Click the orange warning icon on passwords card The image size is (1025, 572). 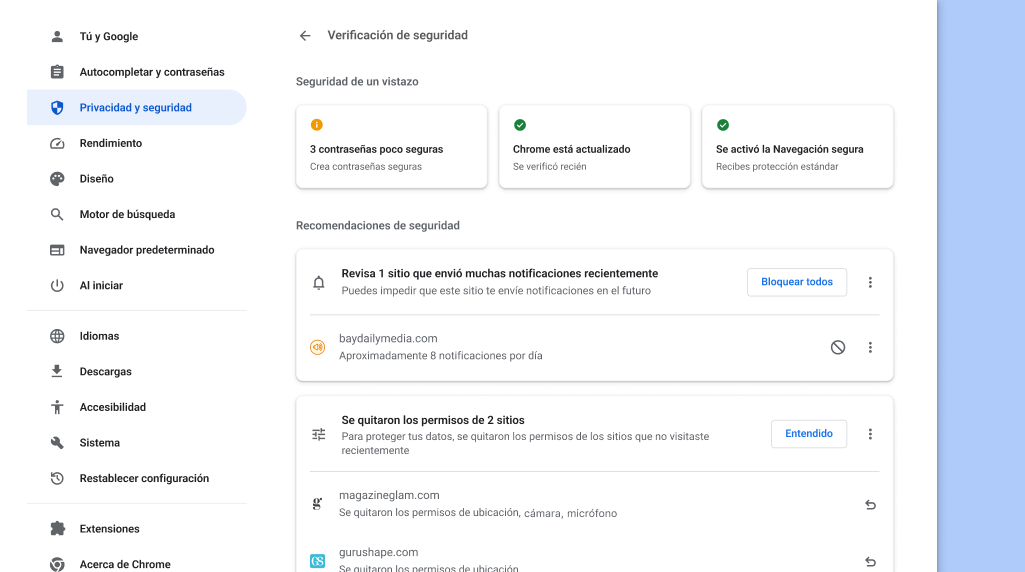pyautogui.click(x=316, y=125)
